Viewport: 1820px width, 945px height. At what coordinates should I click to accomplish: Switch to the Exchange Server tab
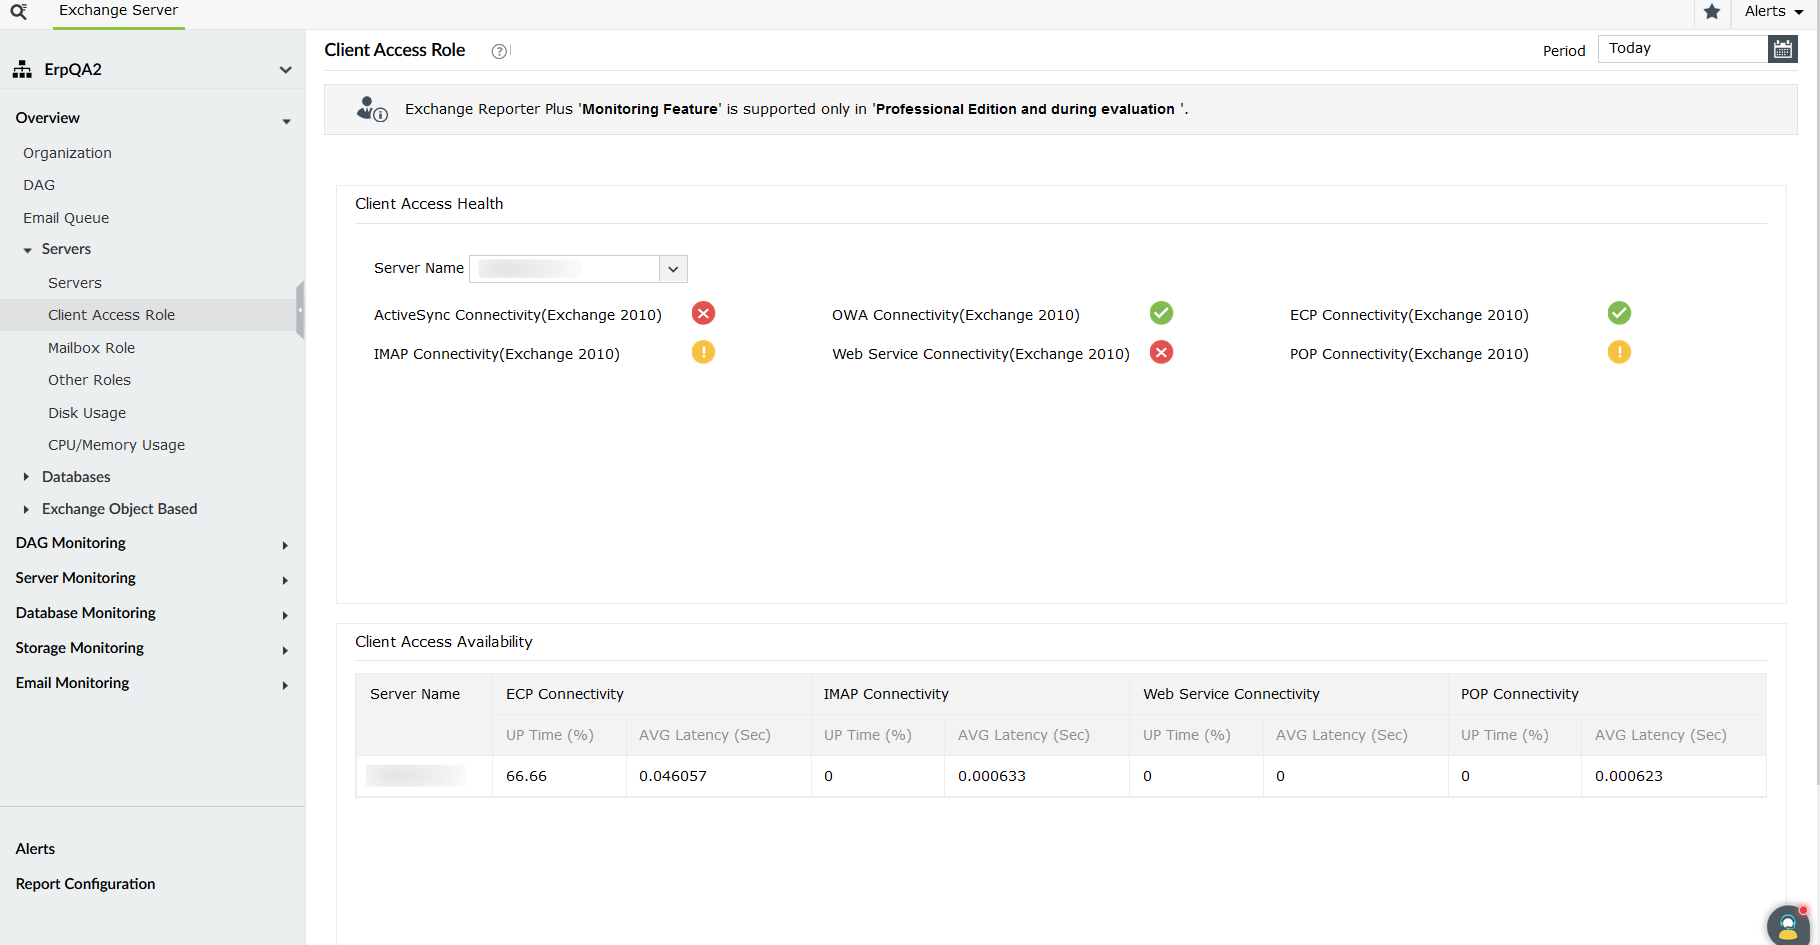tap(118, 11)
